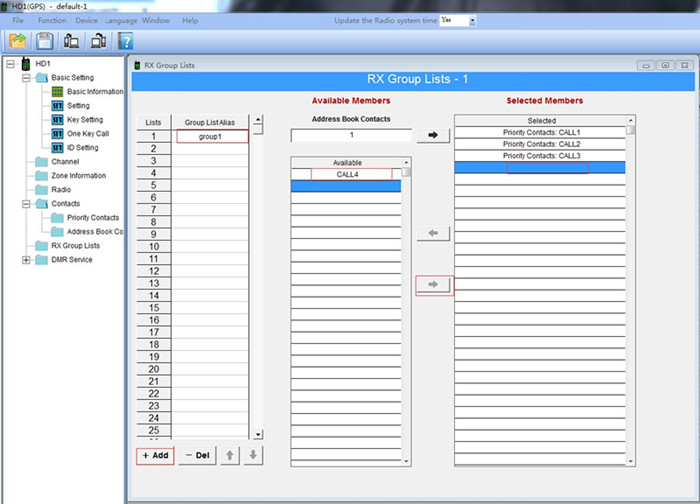This screenshot has height=504, width=700.
Task: Click the Write to radio toolbar icon
Action: coord(98,41)
